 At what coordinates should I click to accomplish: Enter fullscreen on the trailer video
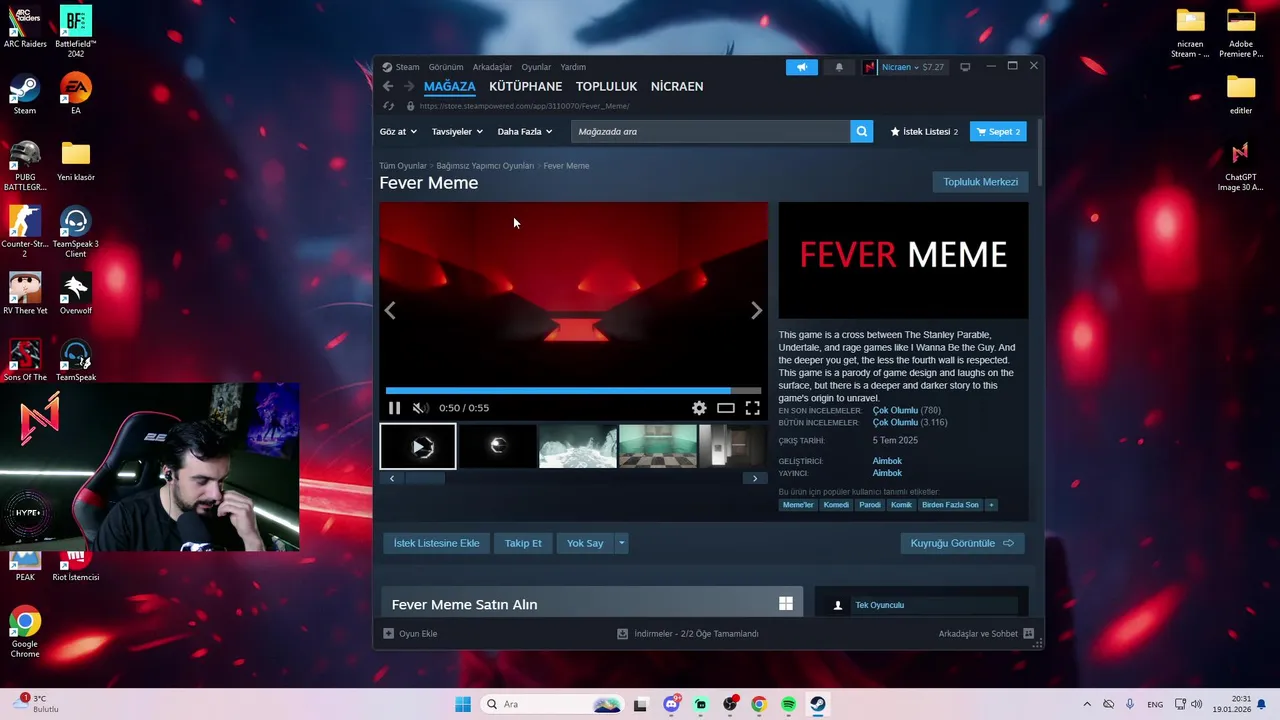pos(752,408)
